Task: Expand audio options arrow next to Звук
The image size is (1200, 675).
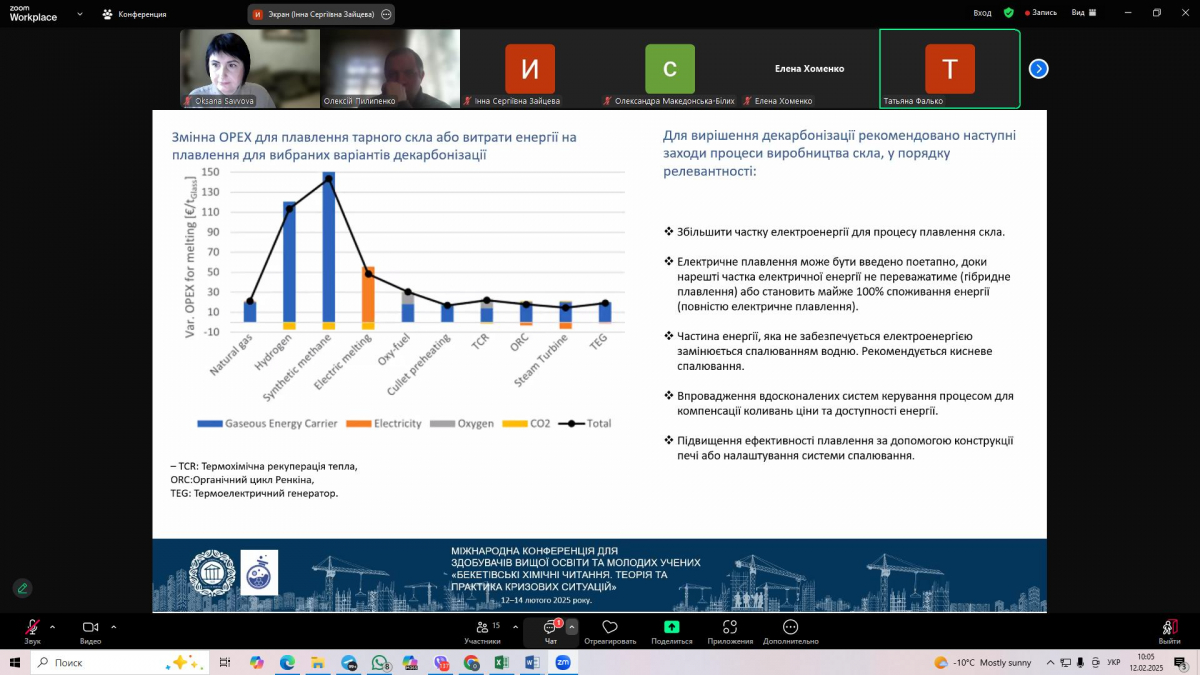Action: [53, 627]
